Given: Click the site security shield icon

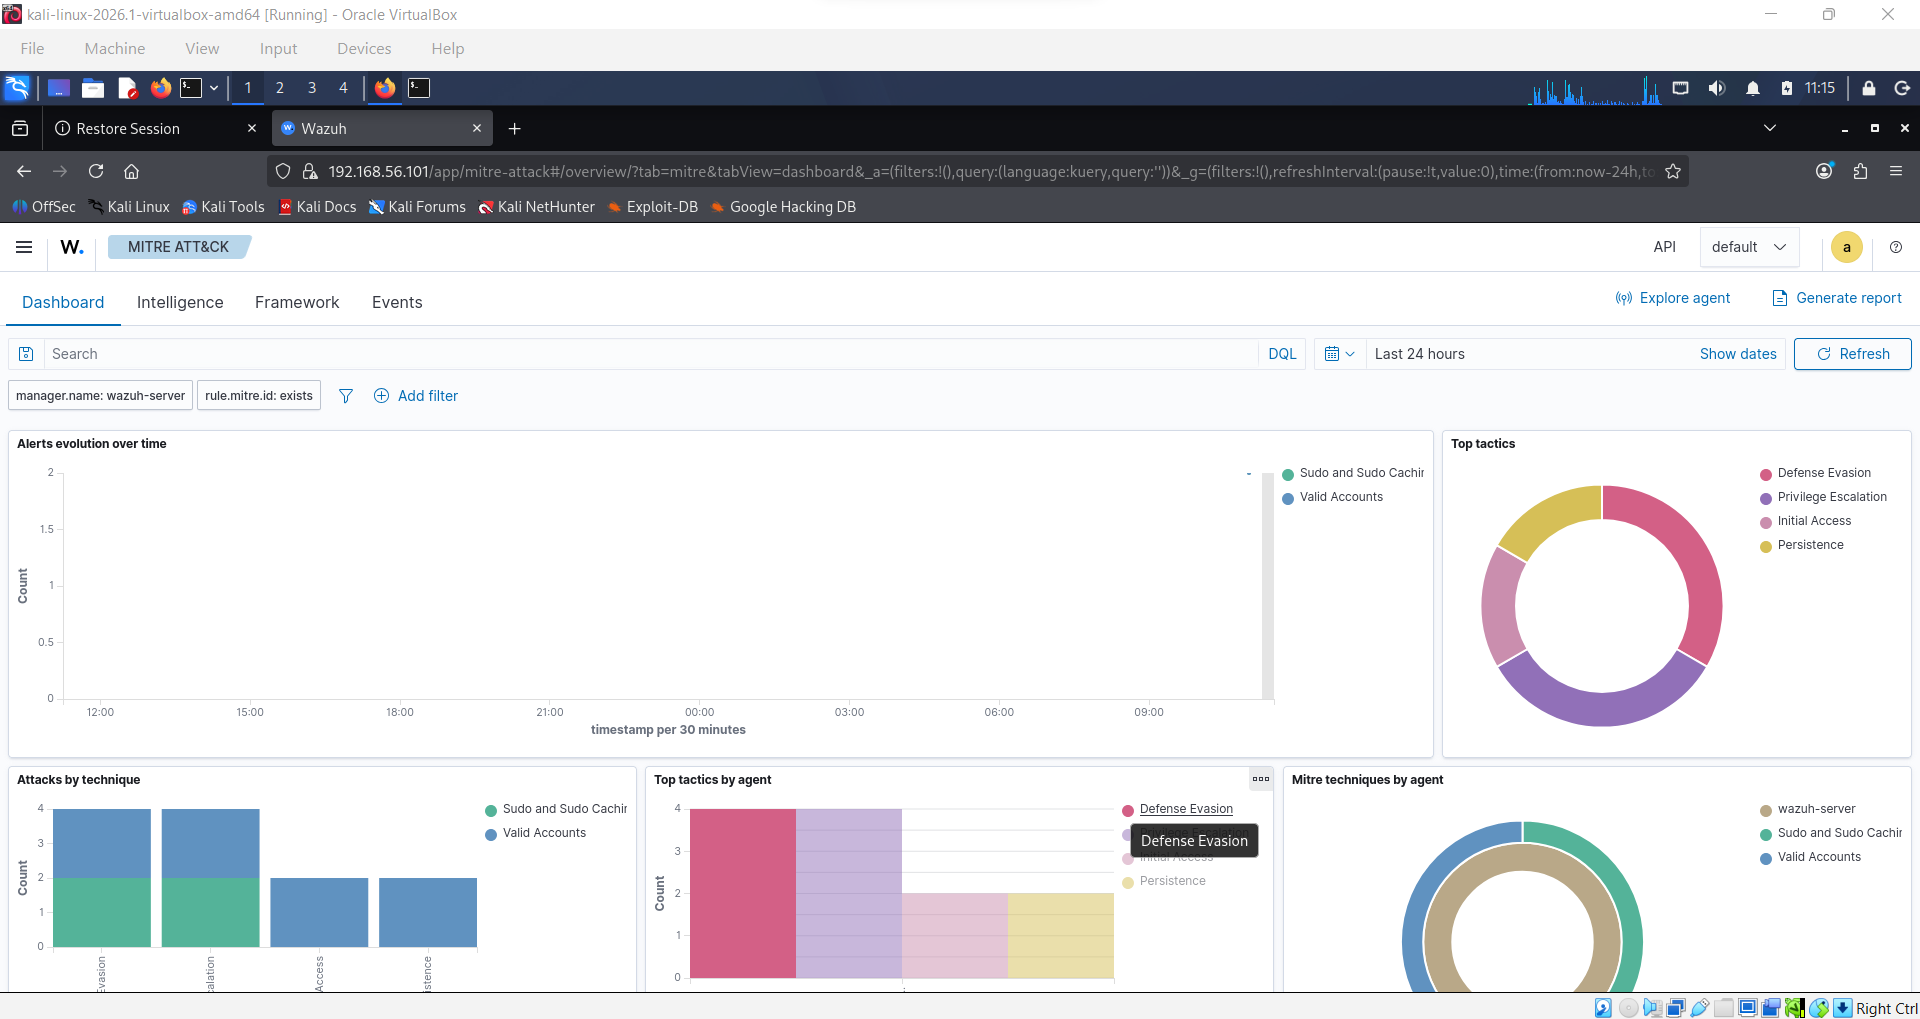Looking at the screenshot, I should click(x=283, y=171).
